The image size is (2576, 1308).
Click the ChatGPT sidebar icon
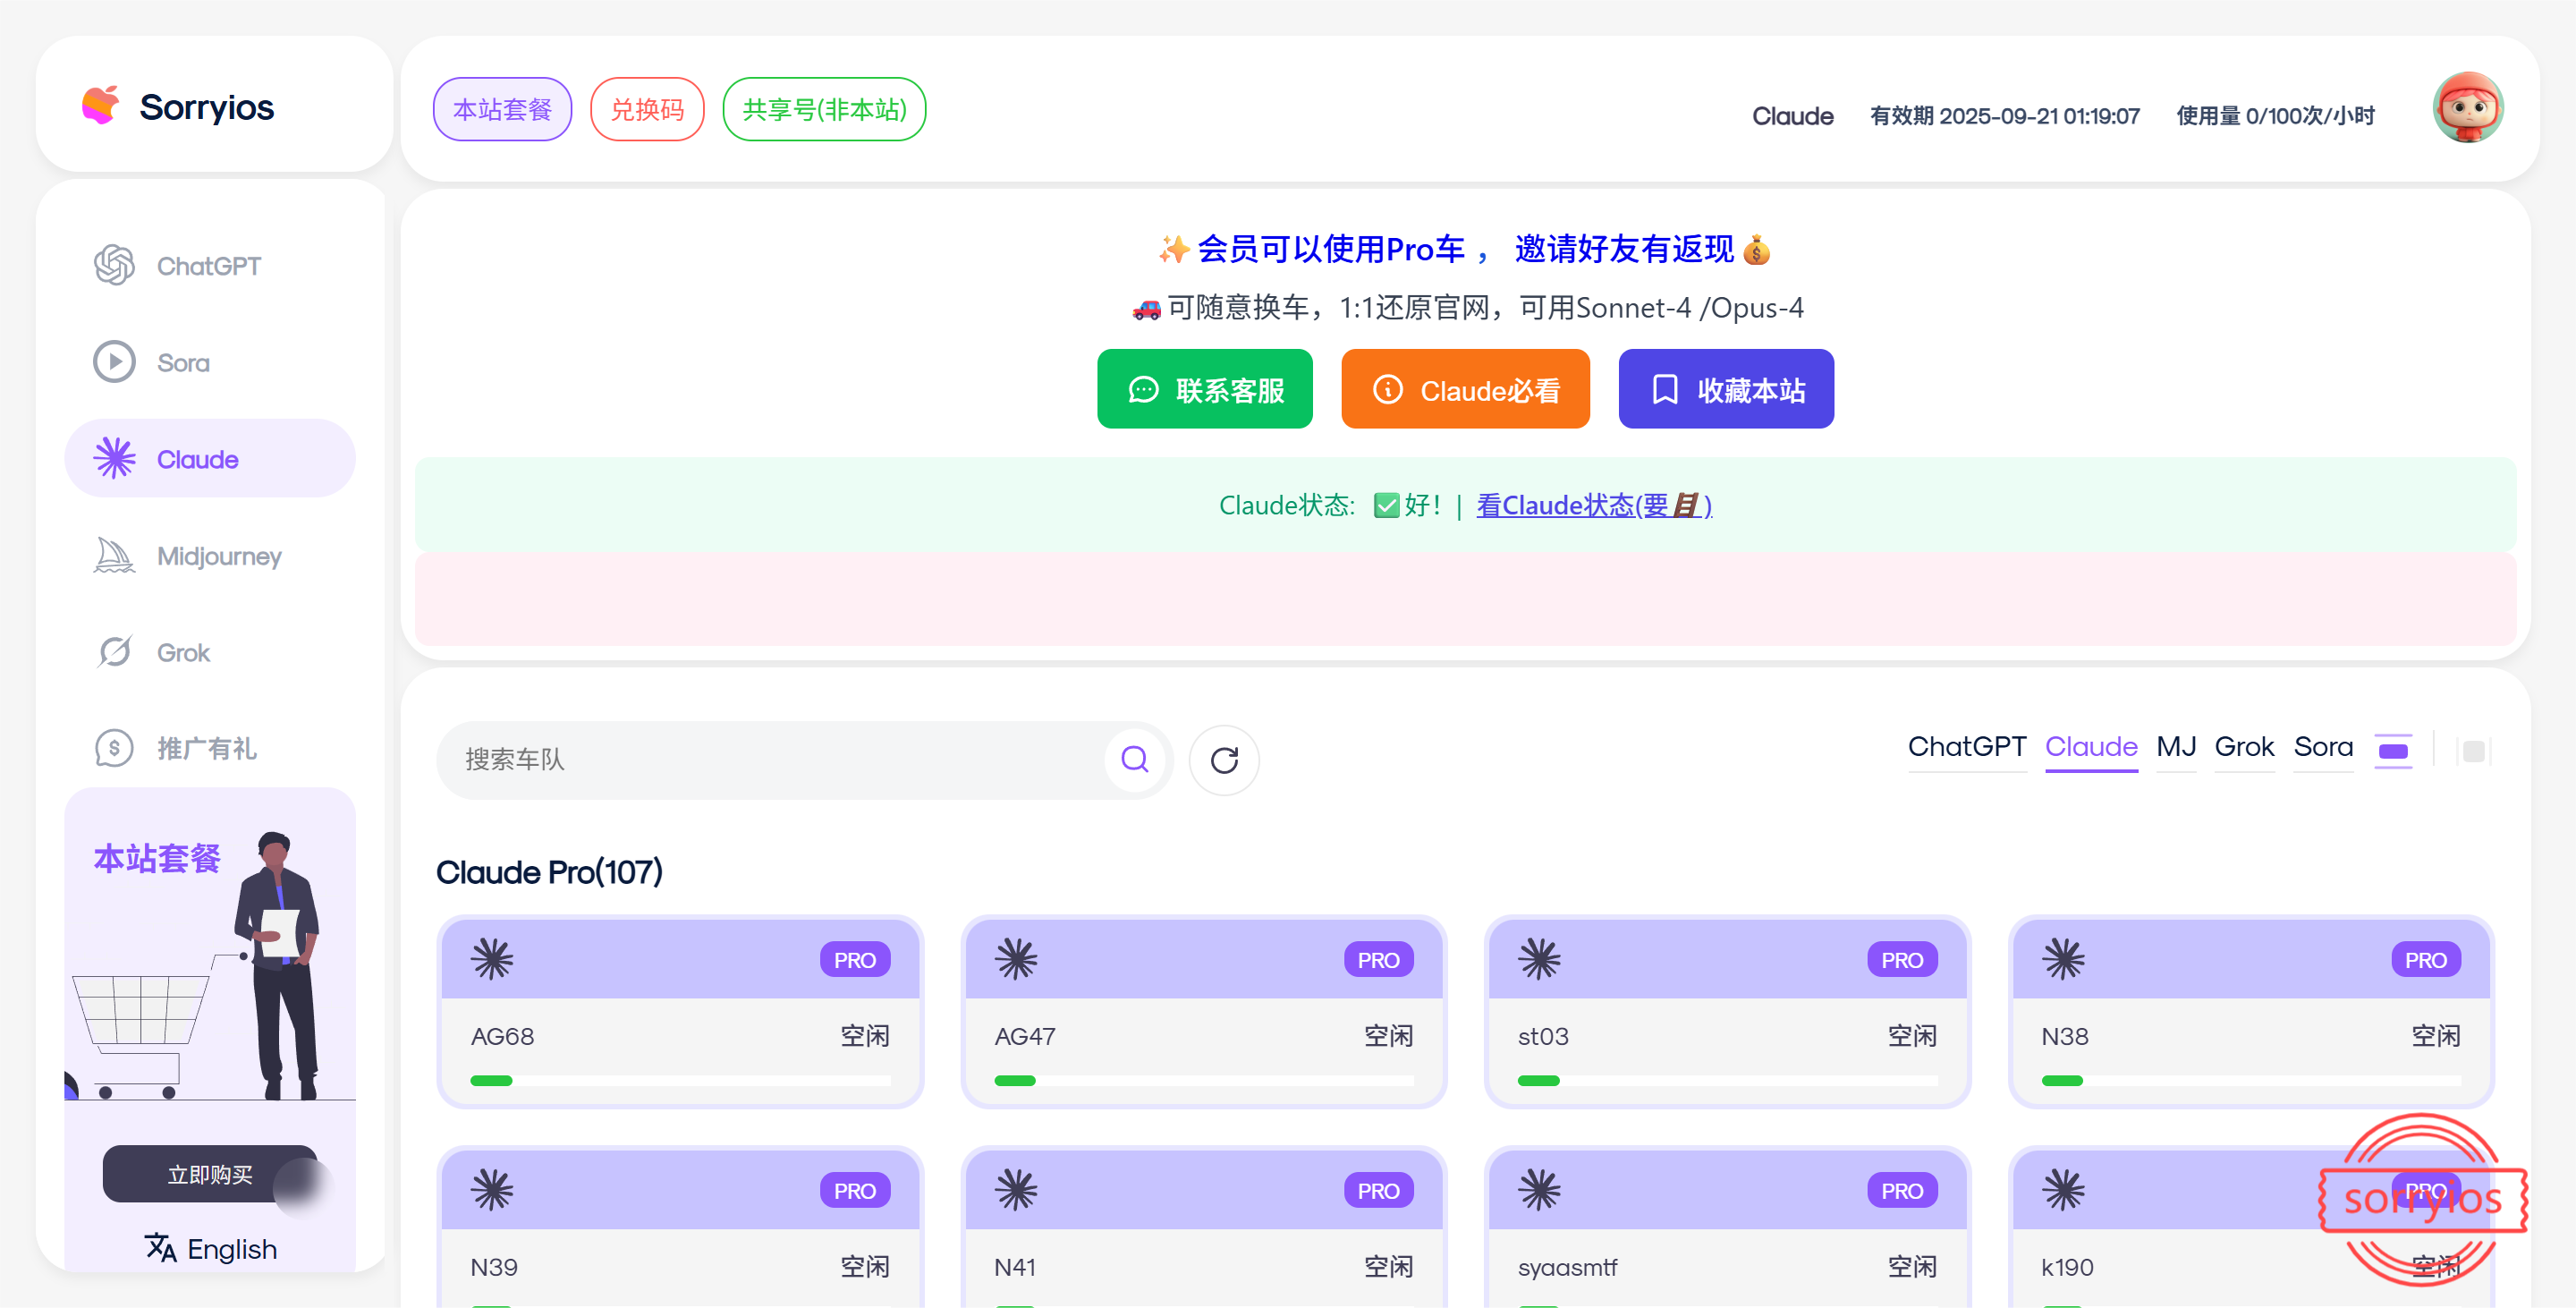(114, 265)
